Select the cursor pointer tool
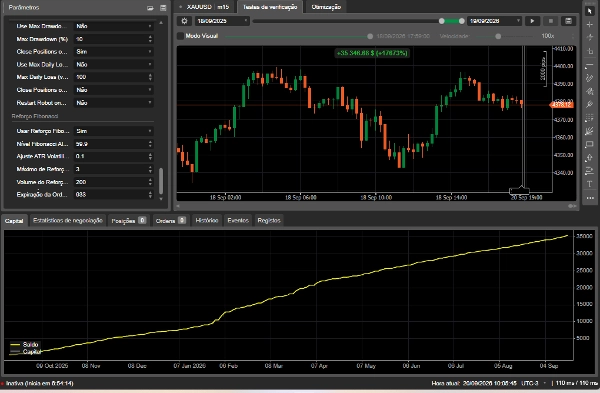Viewport: 600px width, 393px height. [x=590, y=11]
